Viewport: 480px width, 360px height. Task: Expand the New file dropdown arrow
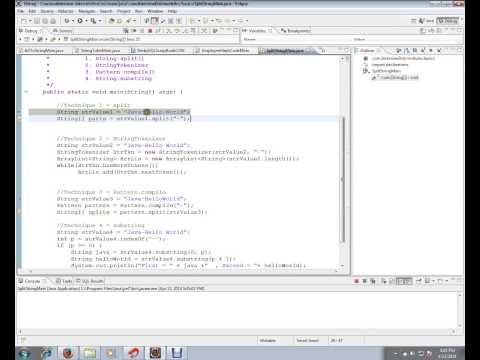(x=30, y=21)
